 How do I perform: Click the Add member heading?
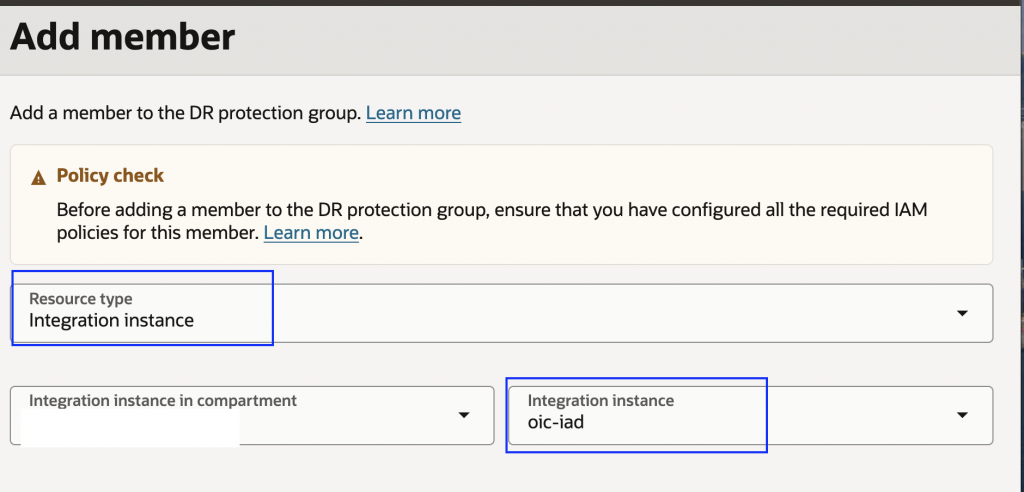(122, 38)
